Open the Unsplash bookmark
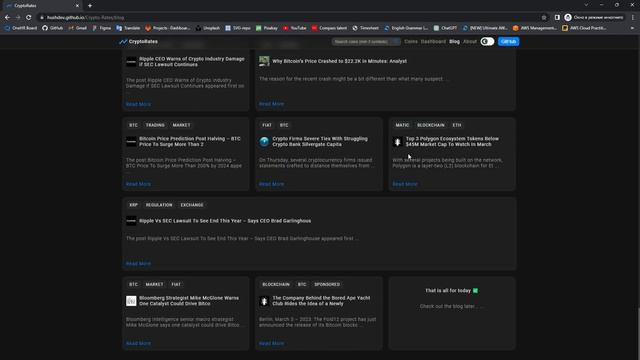 click(208, 28)
